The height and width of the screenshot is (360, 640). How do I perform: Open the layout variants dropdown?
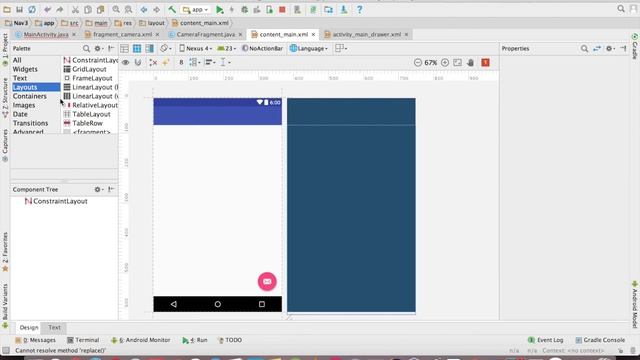[341, 49]
